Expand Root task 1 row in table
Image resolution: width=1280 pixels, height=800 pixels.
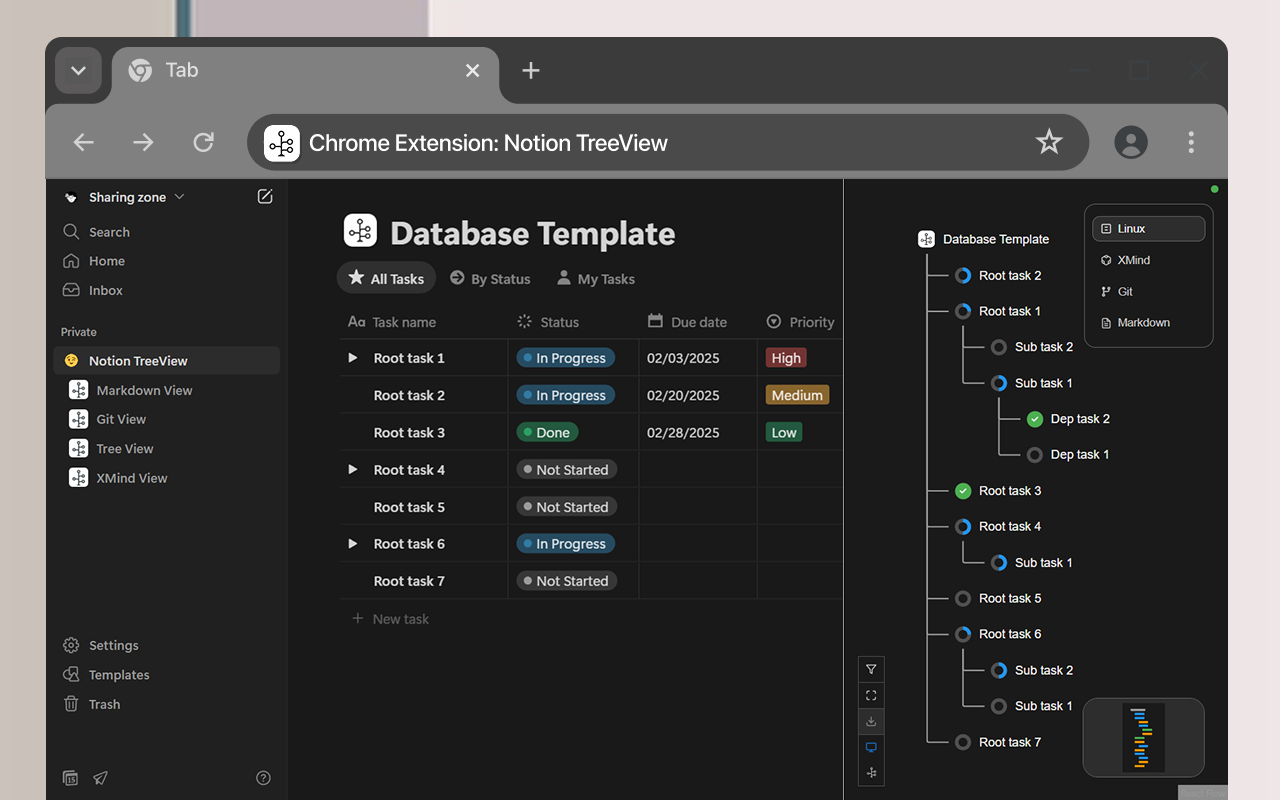352,358
